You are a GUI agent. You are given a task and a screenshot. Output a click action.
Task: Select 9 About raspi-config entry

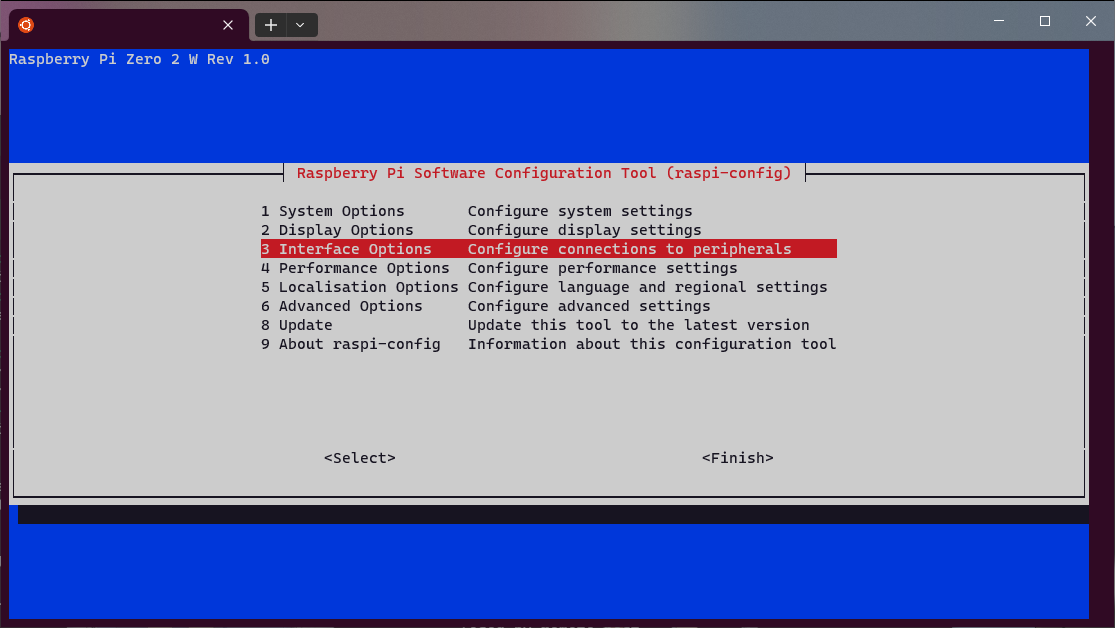coord(548,344)
